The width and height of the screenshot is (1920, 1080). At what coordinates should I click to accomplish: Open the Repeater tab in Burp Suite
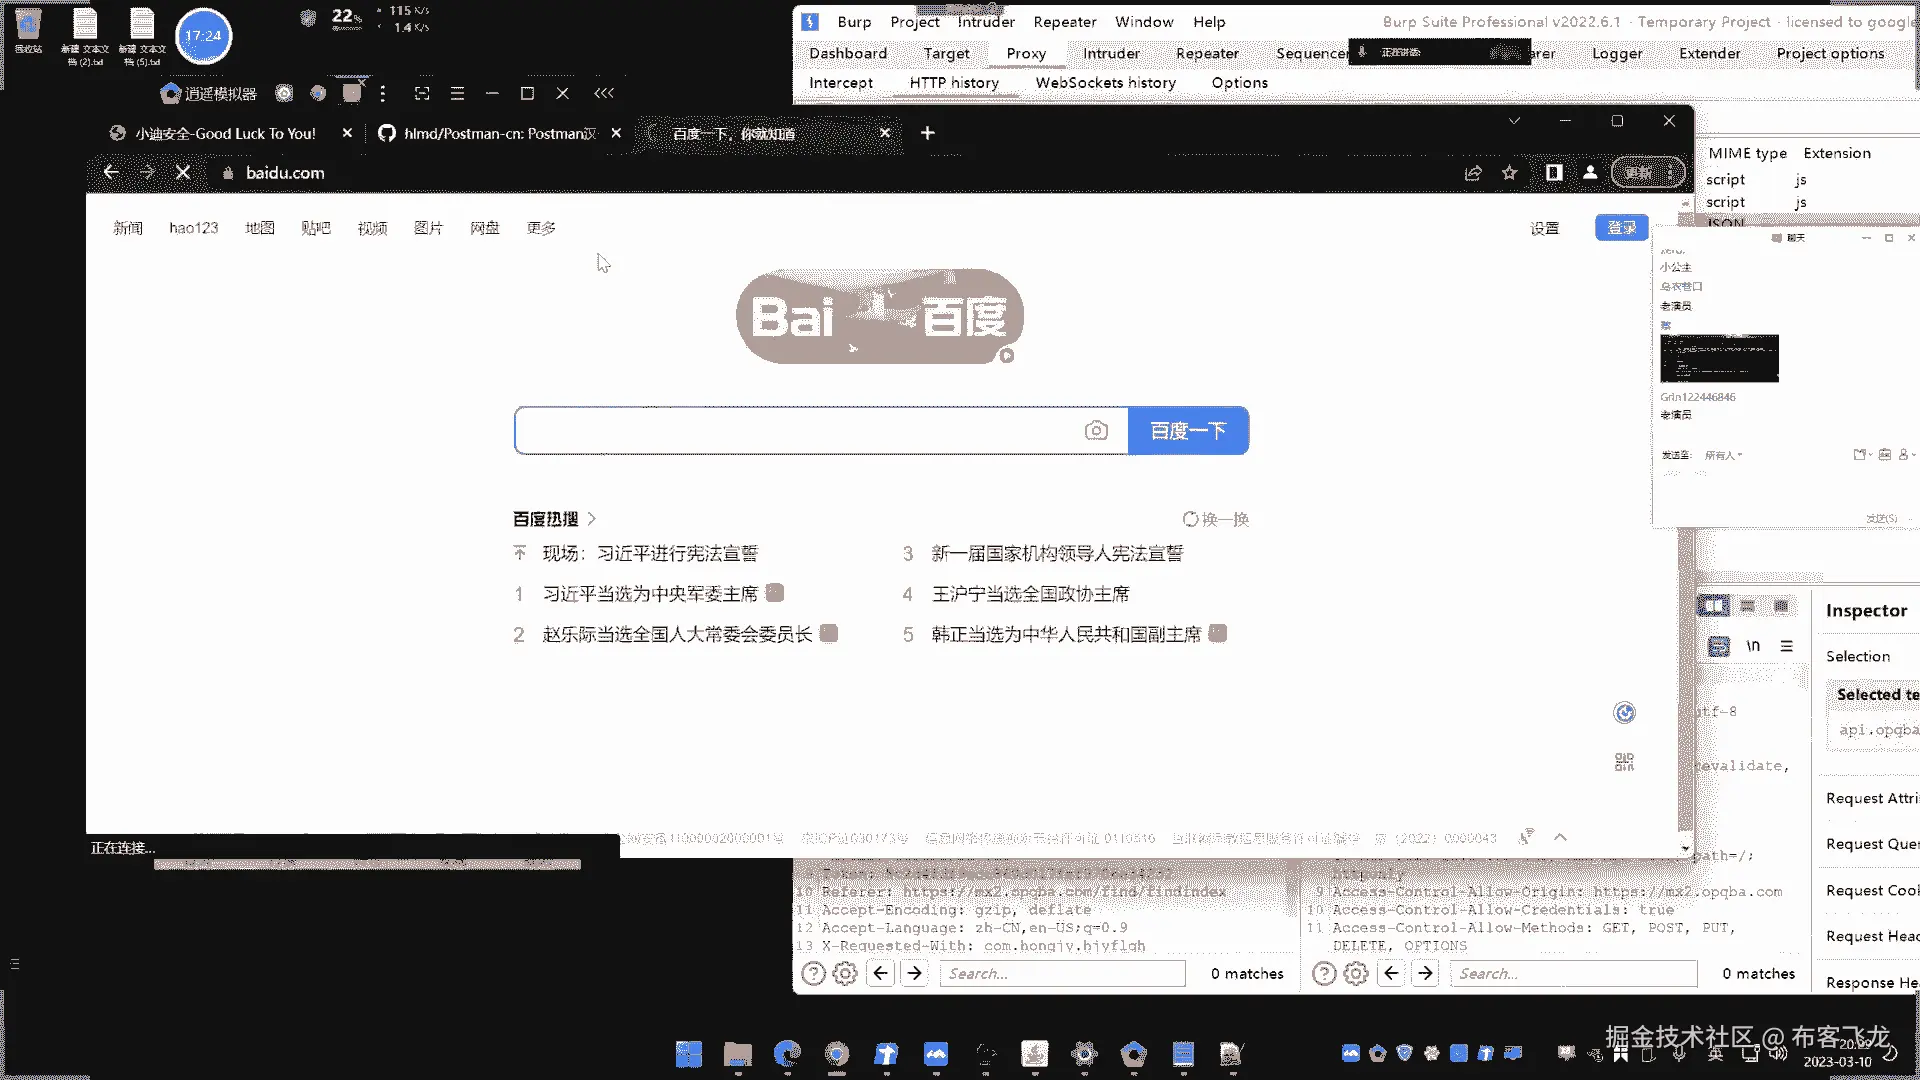tap(1206, 53)
